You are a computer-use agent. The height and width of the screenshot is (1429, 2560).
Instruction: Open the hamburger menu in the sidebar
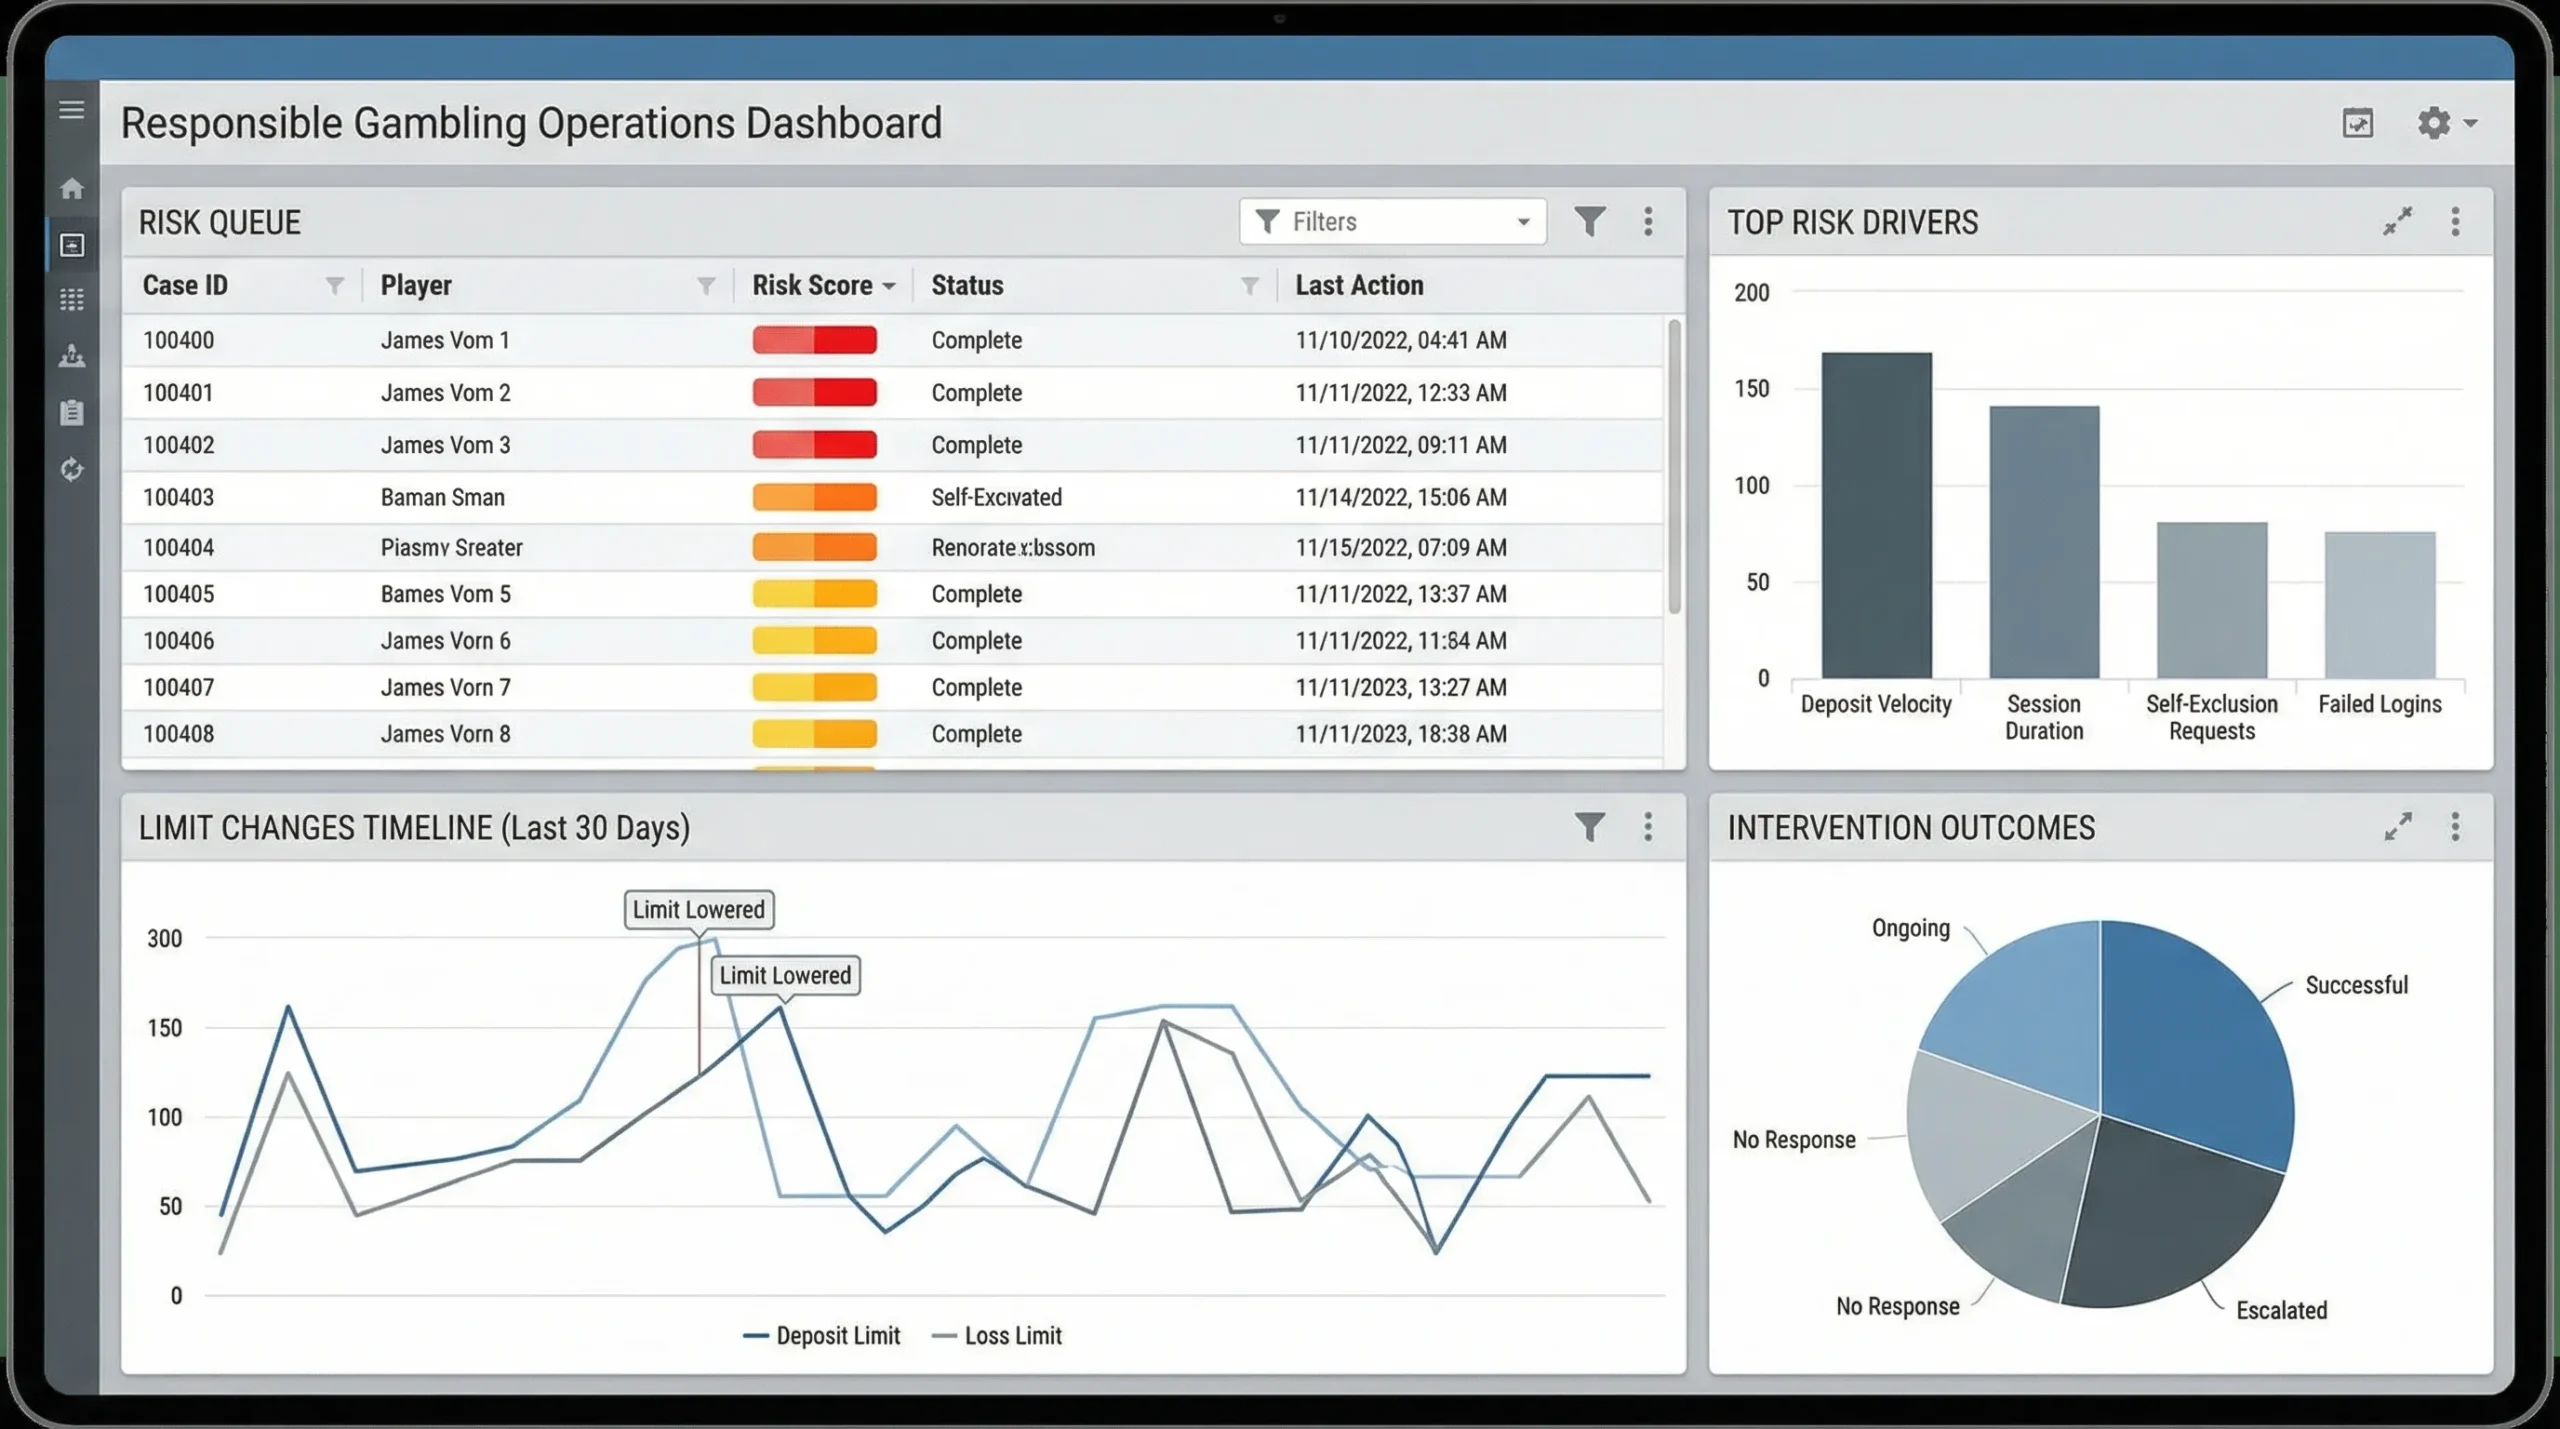[71, 110]
